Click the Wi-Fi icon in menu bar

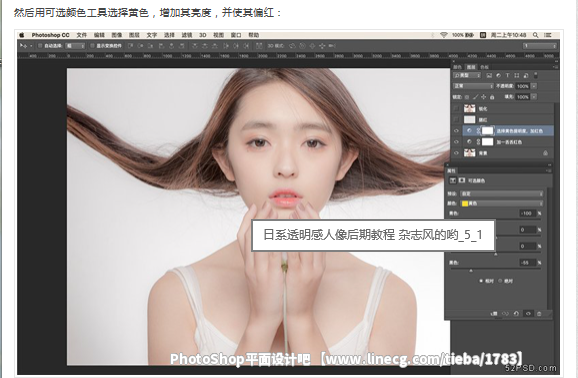point(443,35)
